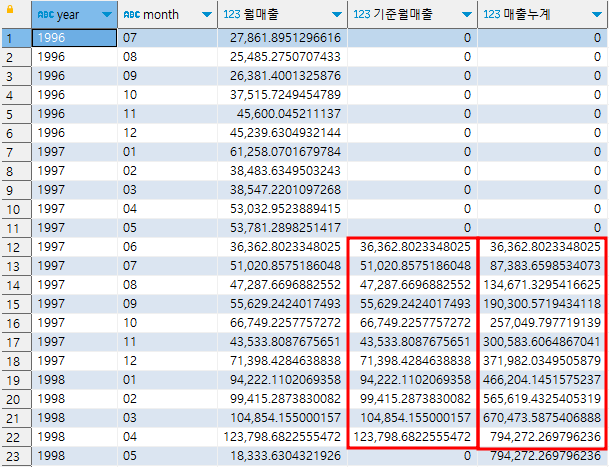Select row number 1 header
The image size is (609, 467).
(x=16, y=38)
